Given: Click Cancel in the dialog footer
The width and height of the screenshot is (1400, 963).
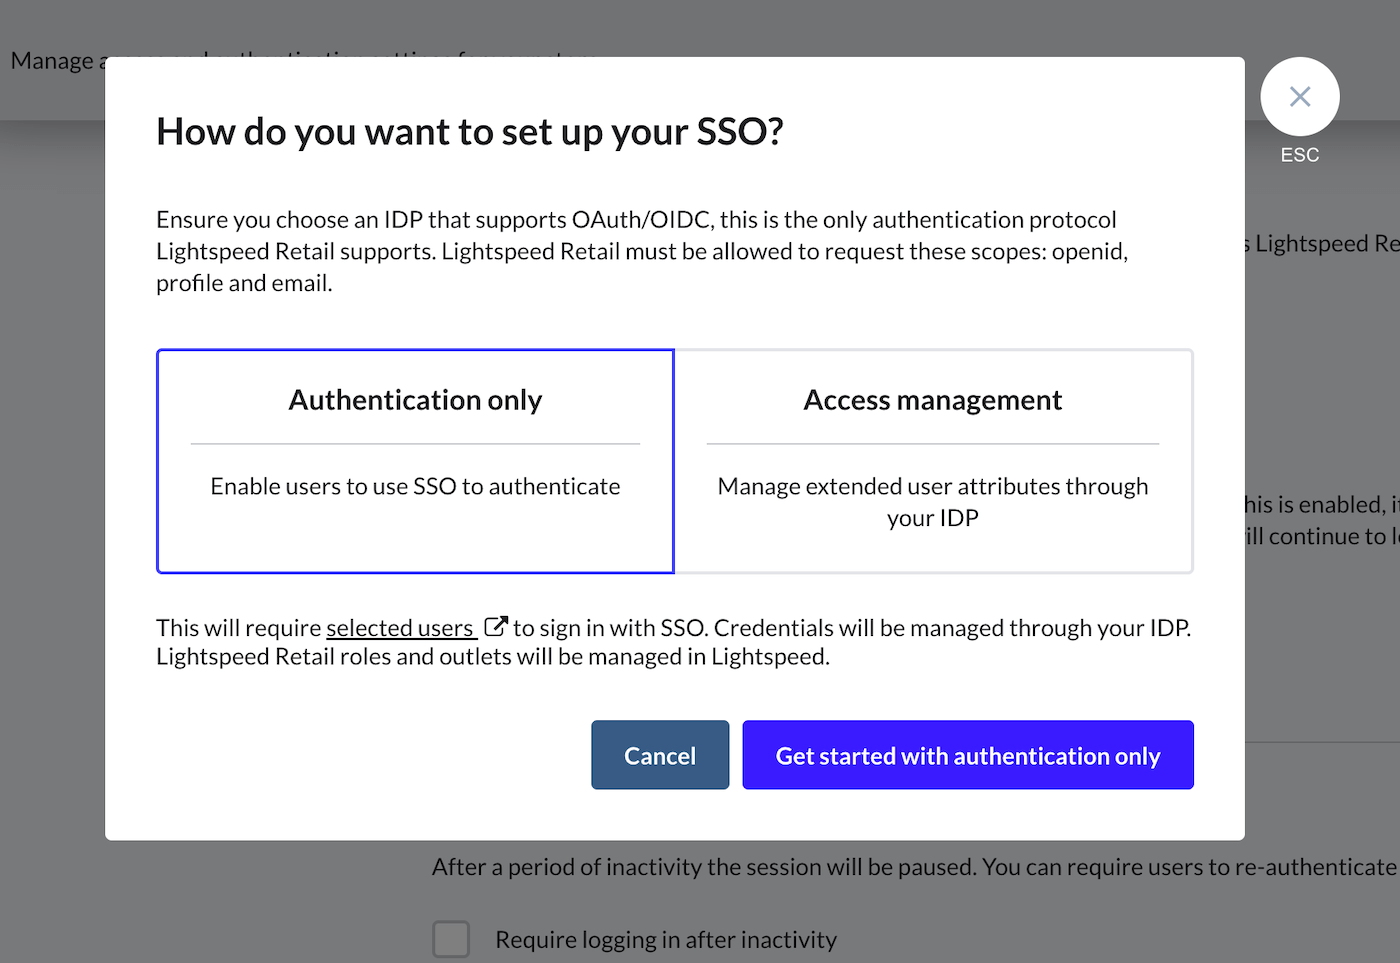Looking at the screenshot, I should coord(660,755).
